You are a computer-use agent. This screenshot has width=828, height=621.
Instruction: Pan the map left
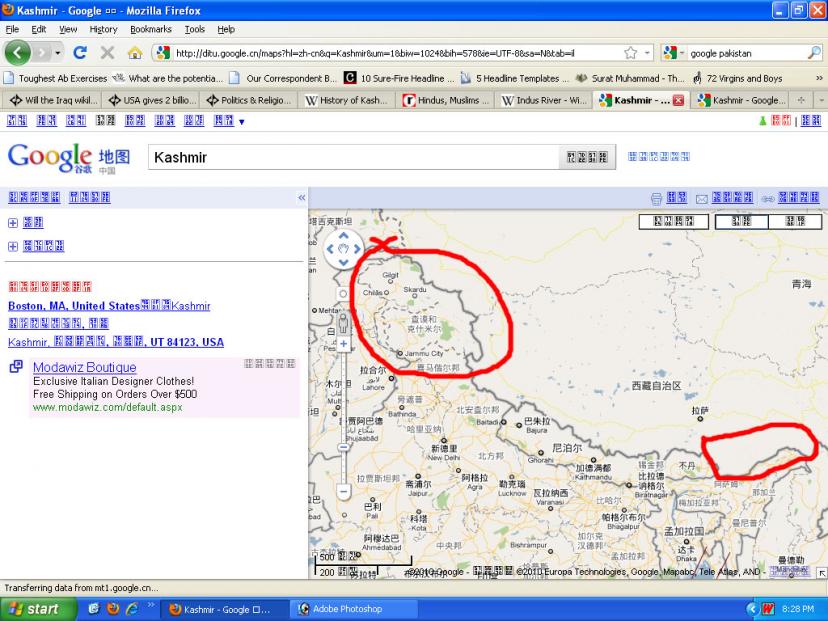pyautogui.click(x=330, y=249)
